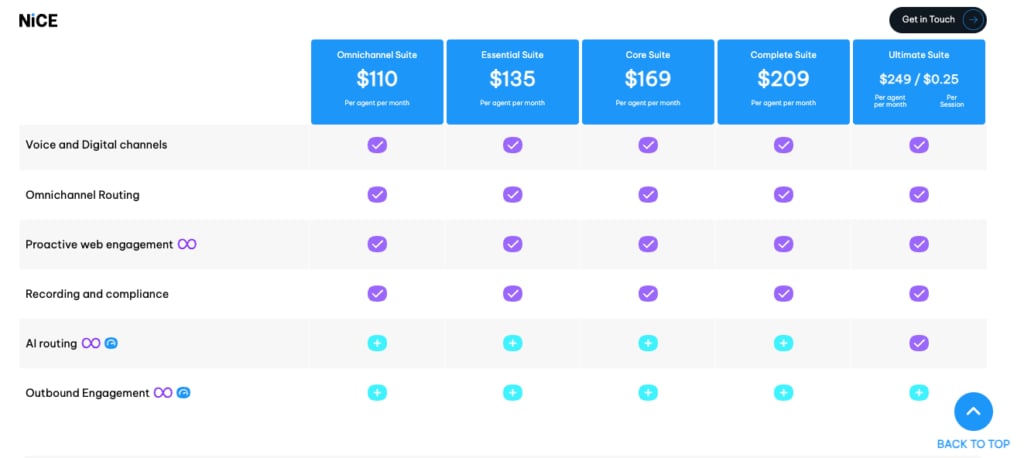1024x458 pixels.
Task: Click the NiCE logo
Action: [x=38, y=21]
